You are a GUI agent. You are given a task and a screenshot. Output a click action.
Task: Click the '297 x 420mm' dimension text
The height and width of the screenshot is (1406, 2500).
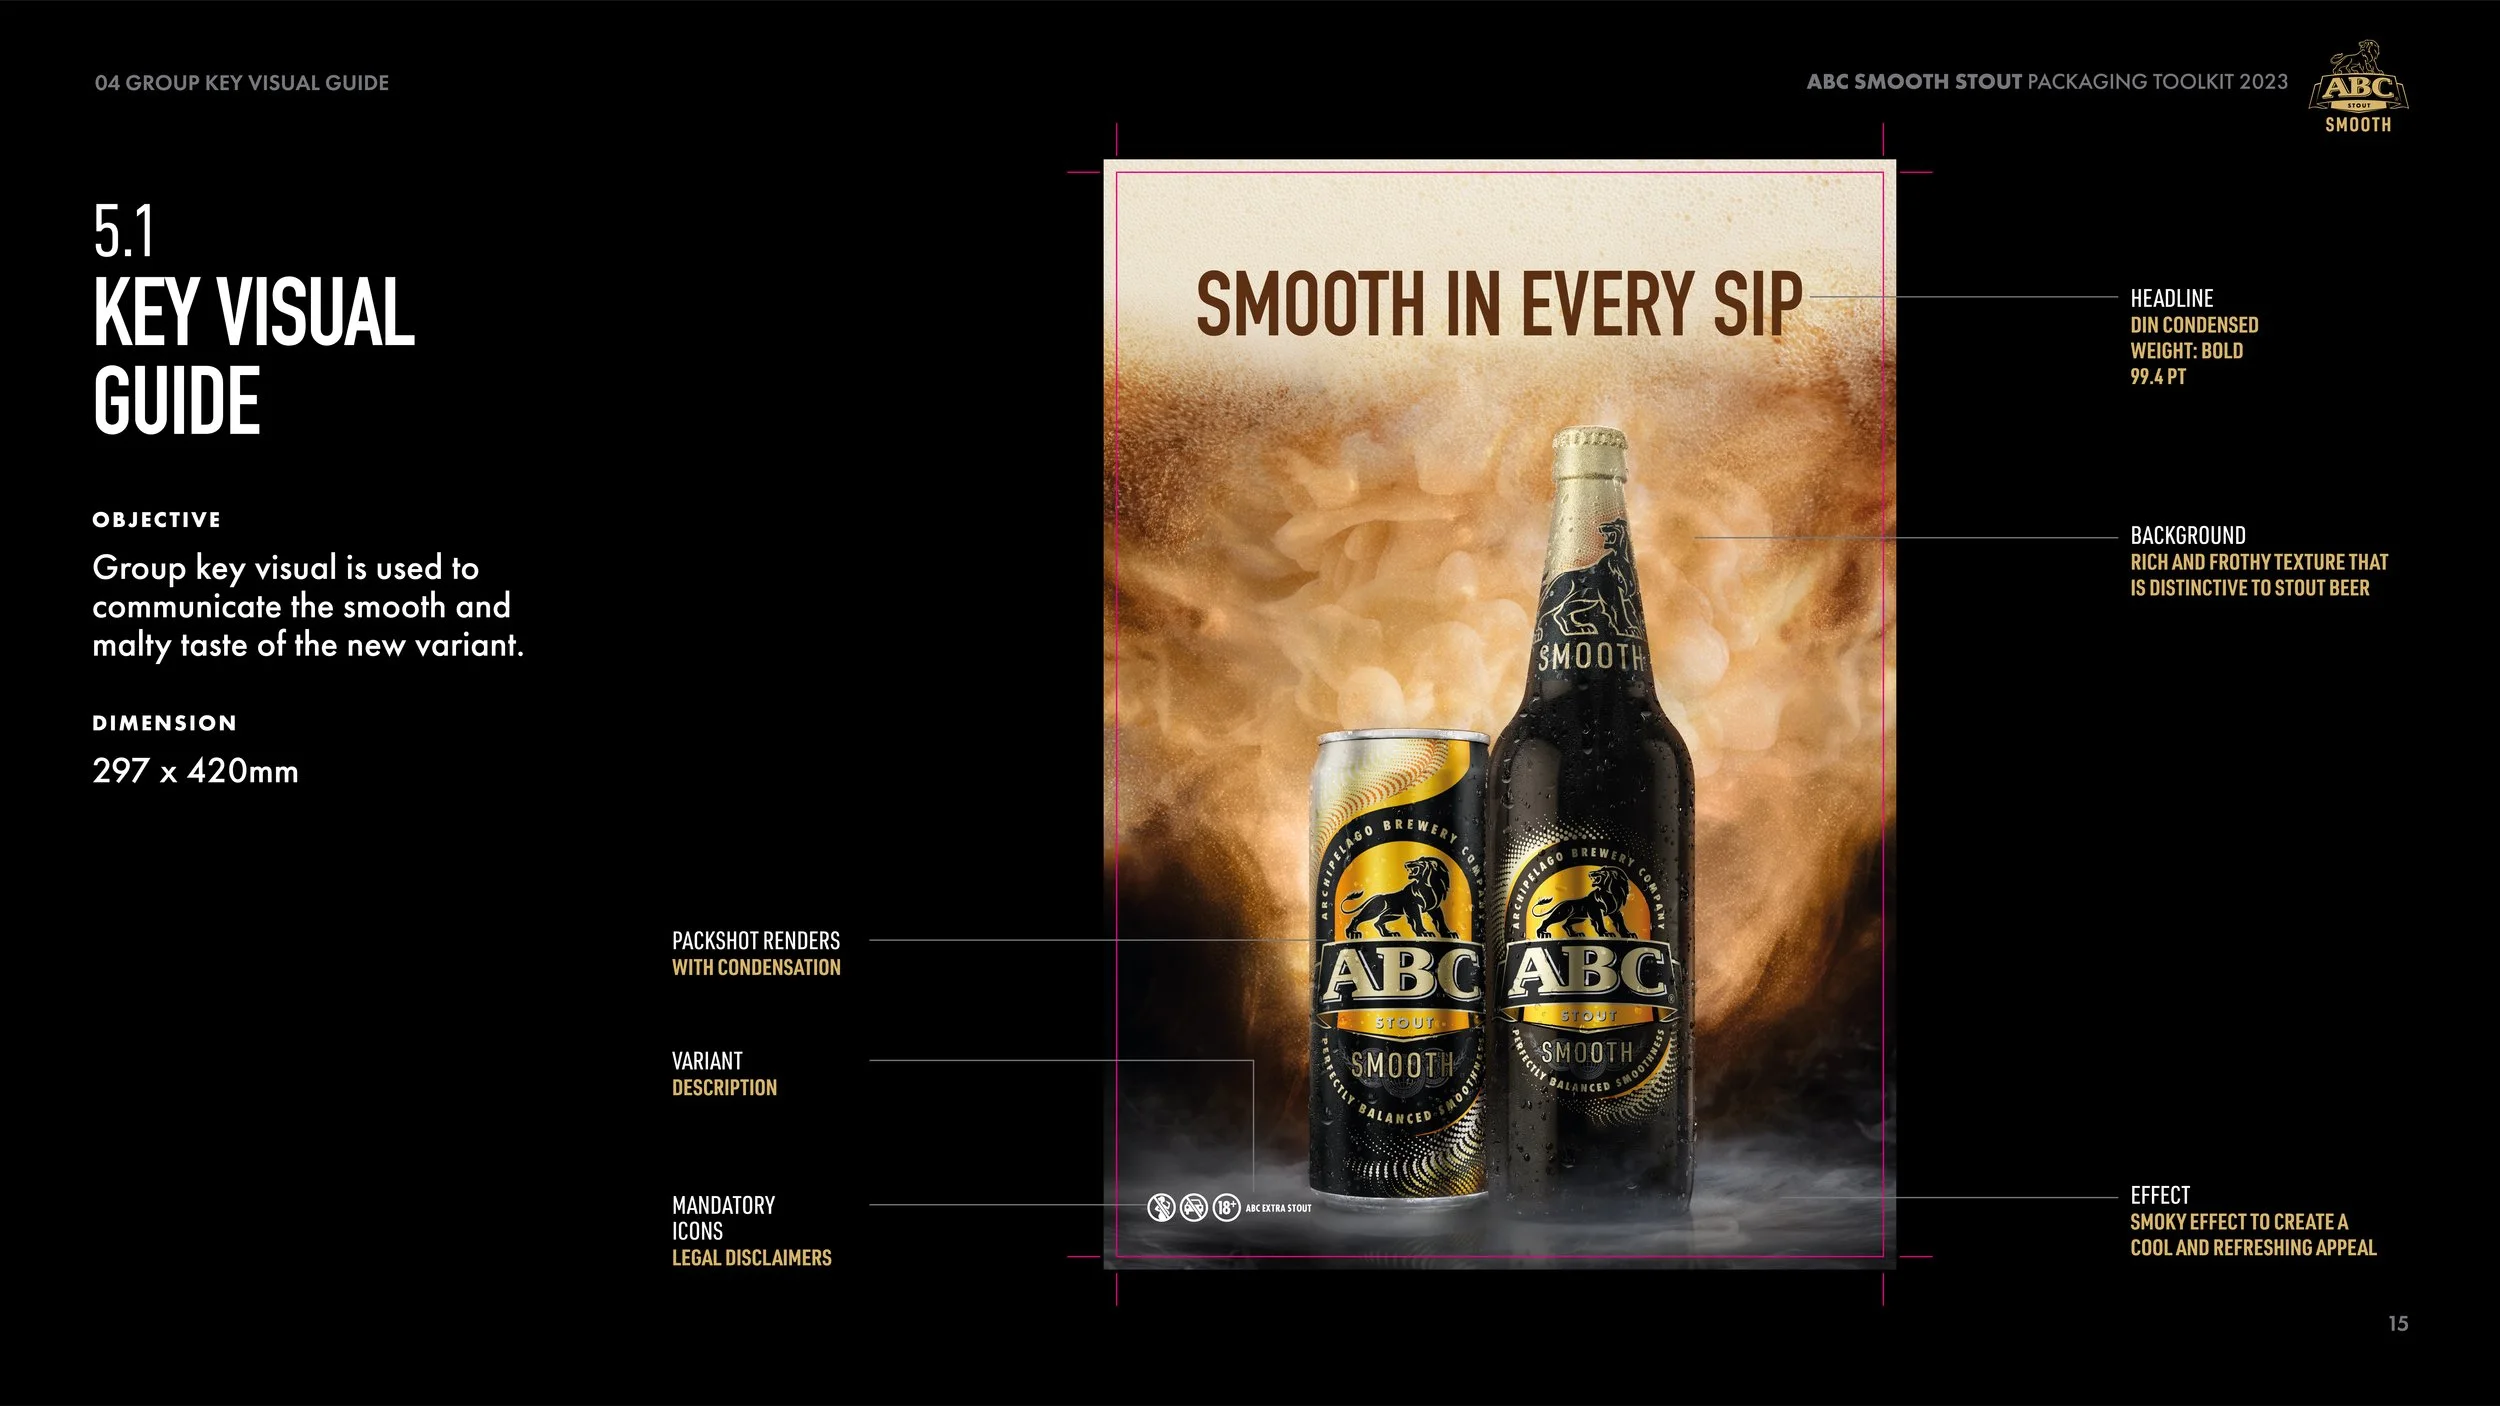click(195, 771)
